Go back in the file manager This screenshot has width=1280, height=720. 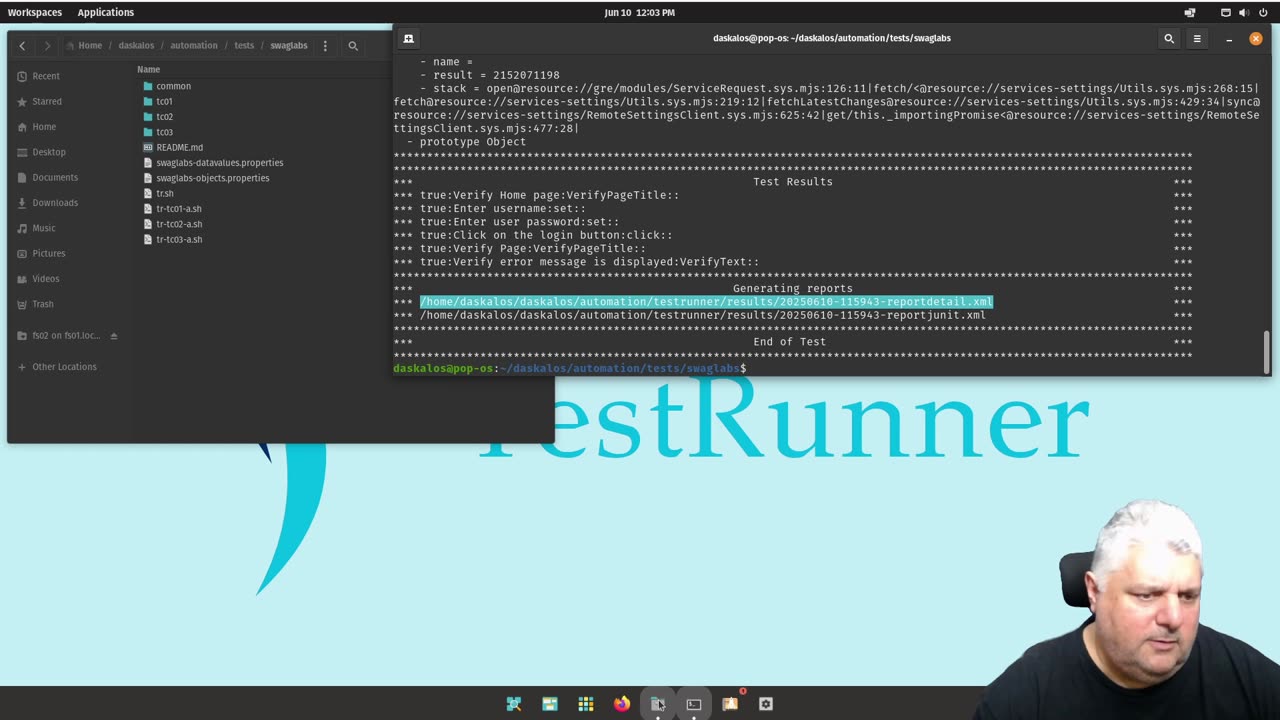click(22, 45)
